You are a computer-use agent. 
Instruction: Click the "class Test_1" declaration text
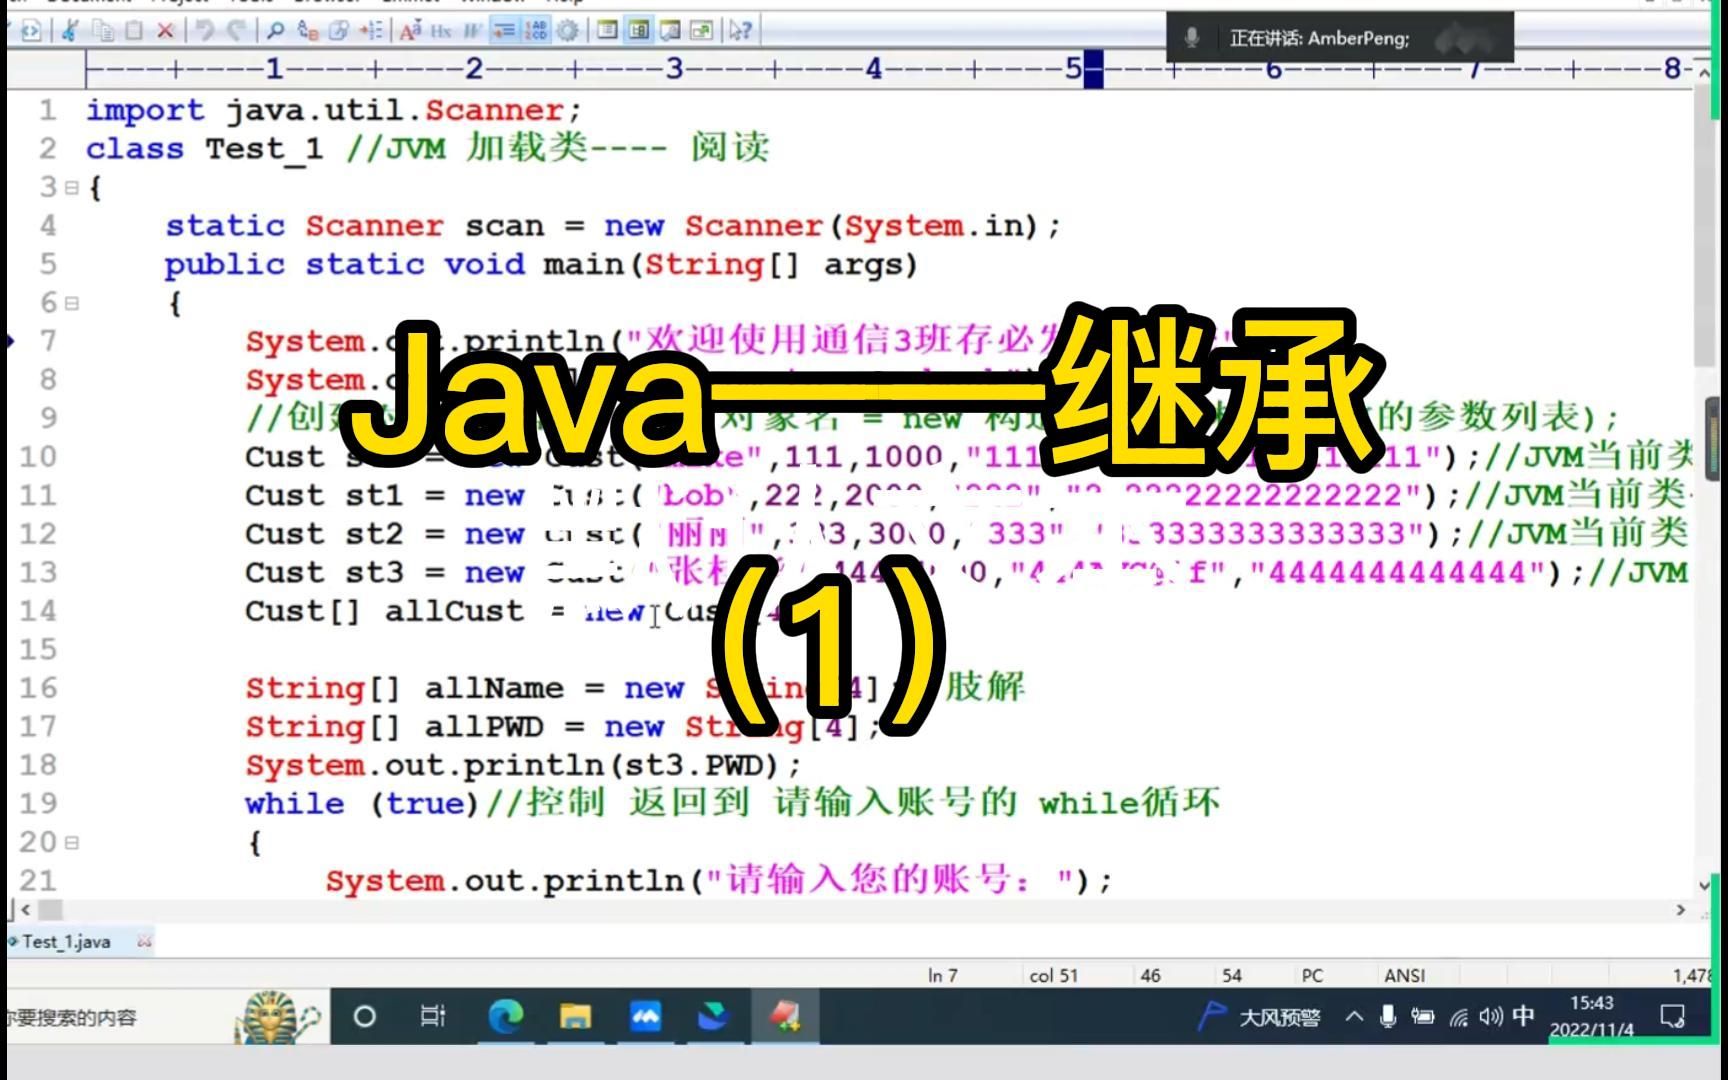pos(204,149)
